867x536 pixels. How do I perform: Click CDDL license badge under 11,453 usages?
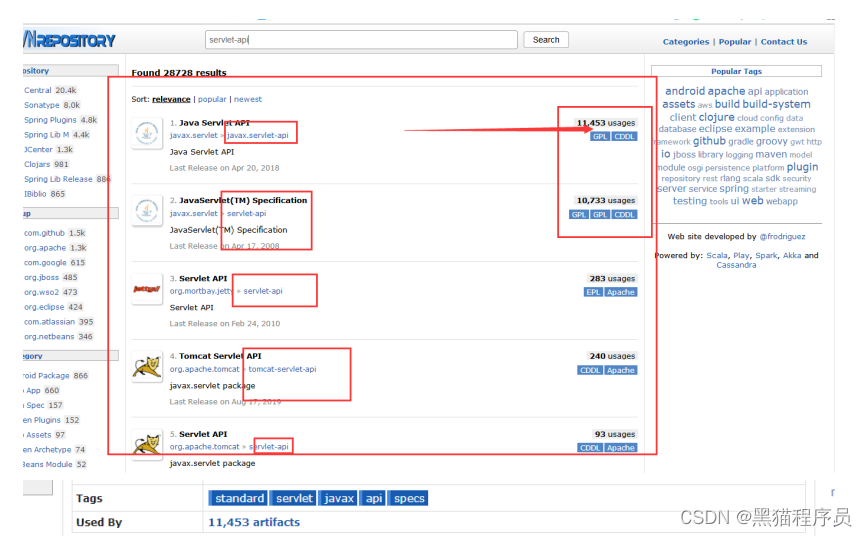624,137
